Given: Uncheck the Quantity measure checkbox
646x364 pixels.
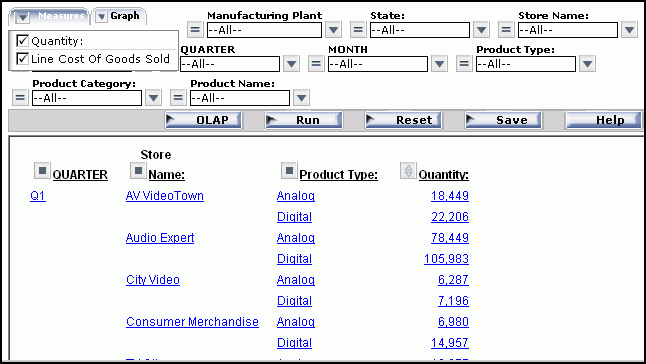Looking at the screenshot, I should point(22,41).
